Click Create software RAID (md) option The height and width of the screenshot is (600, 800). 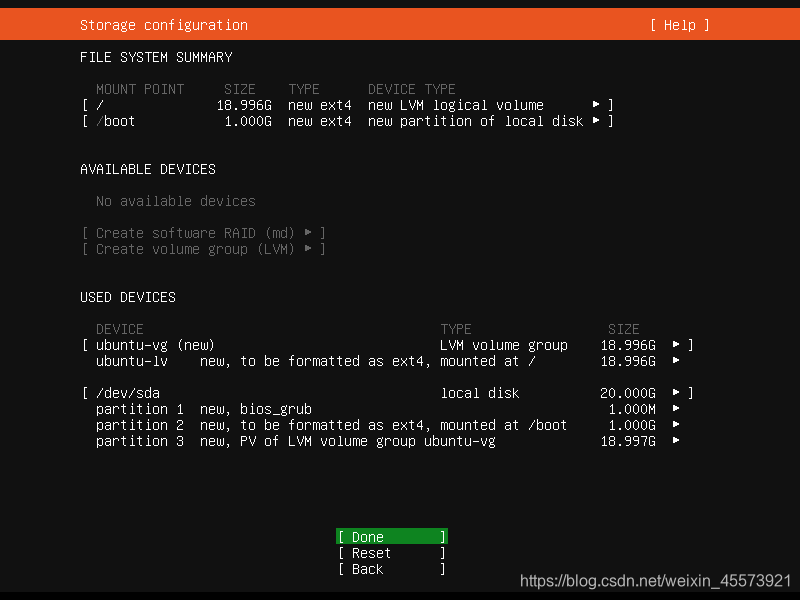click(204, 233)
